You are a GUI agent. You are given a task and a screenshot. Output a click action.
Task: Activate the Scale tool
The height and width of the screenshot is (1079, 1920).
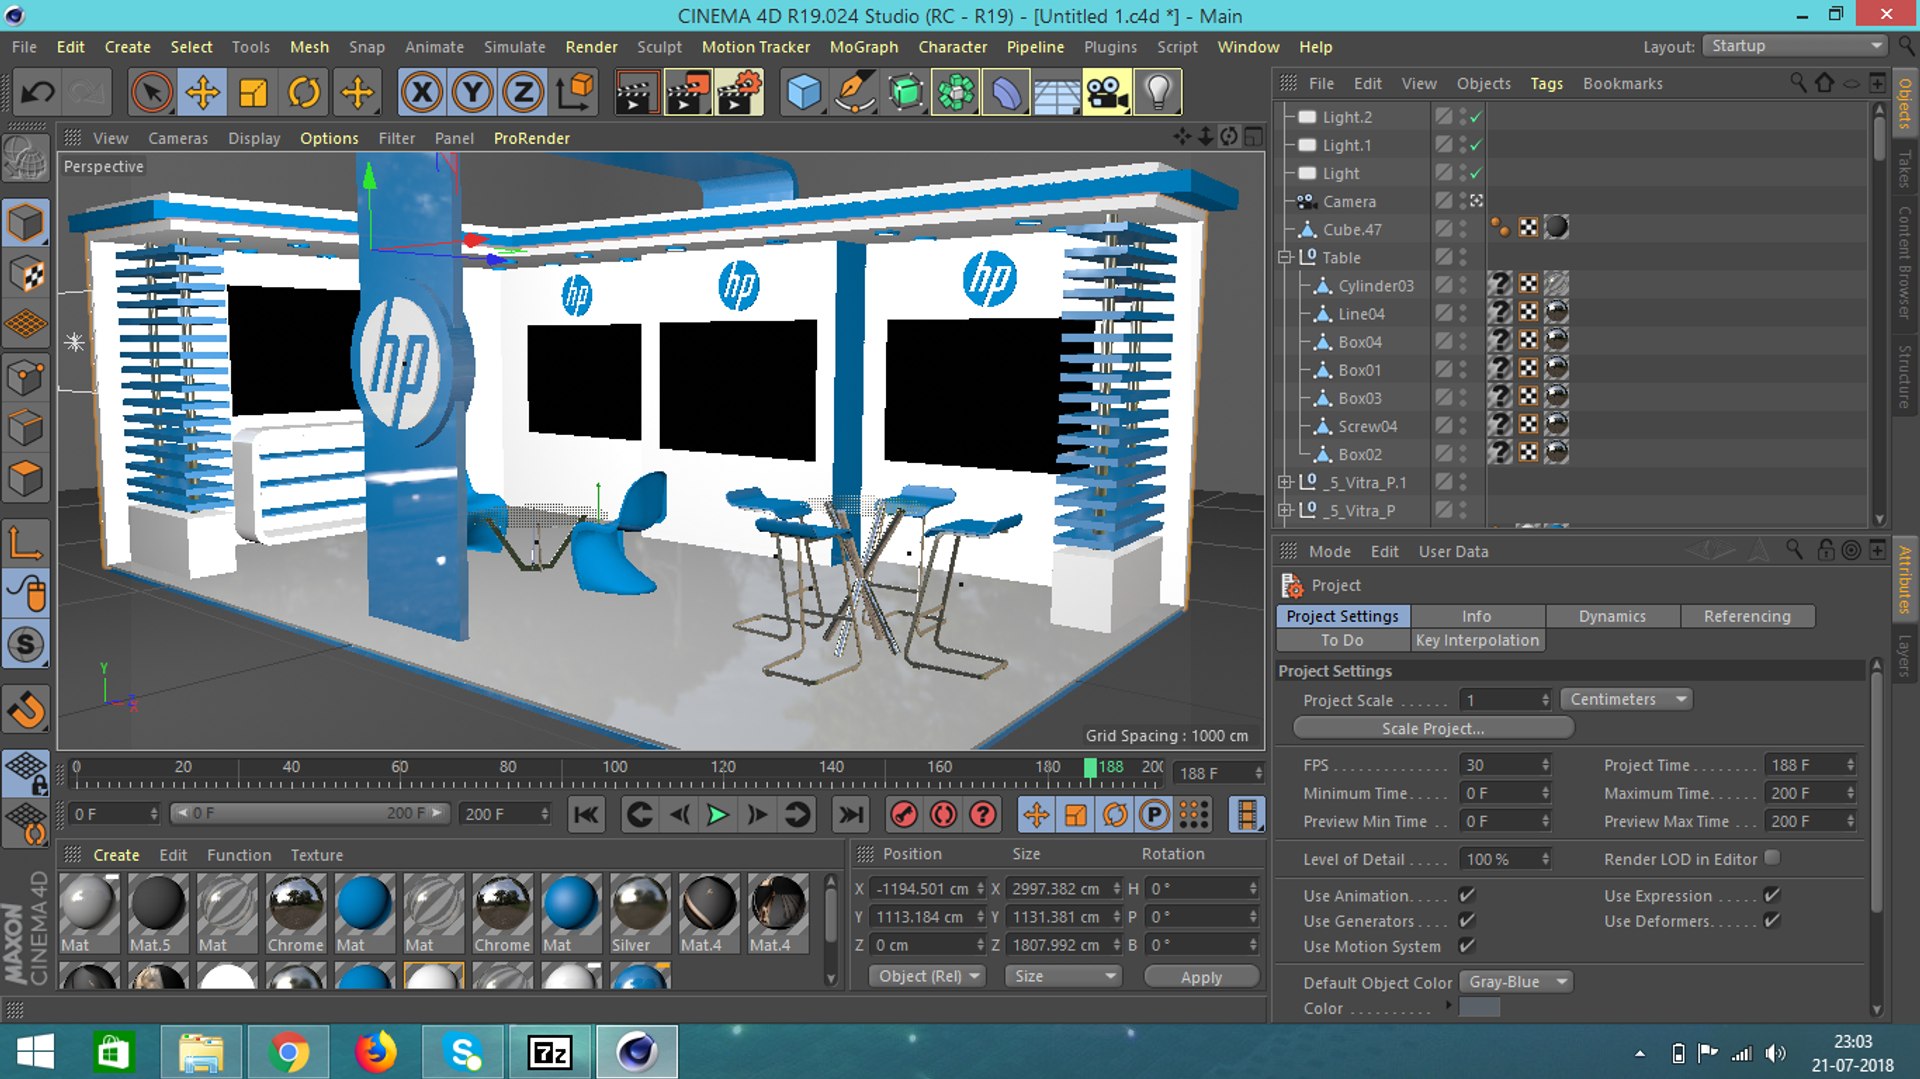pyautogui.click(x=254, y=93)
